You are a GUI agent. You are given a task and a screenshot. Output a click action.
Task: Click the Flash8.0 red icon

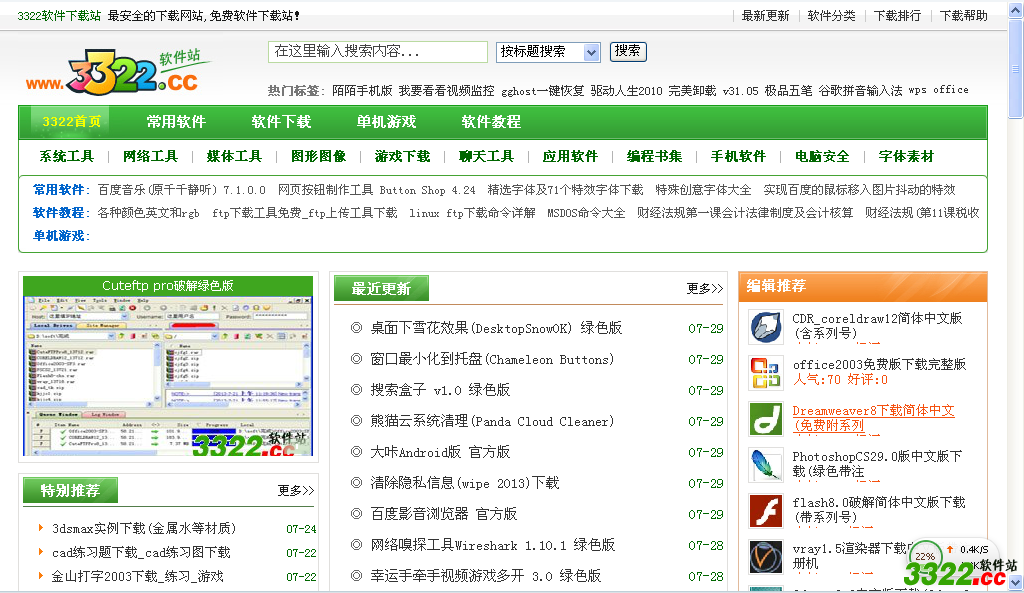(x=766, y=511)
